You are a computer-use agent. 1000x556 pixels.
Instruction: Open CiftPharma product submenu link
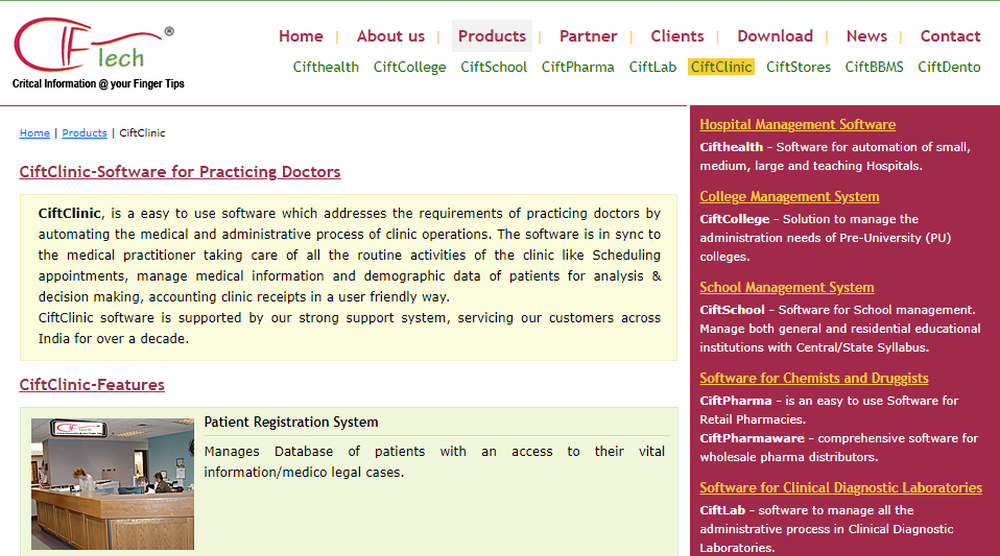[x=578, y=67]
